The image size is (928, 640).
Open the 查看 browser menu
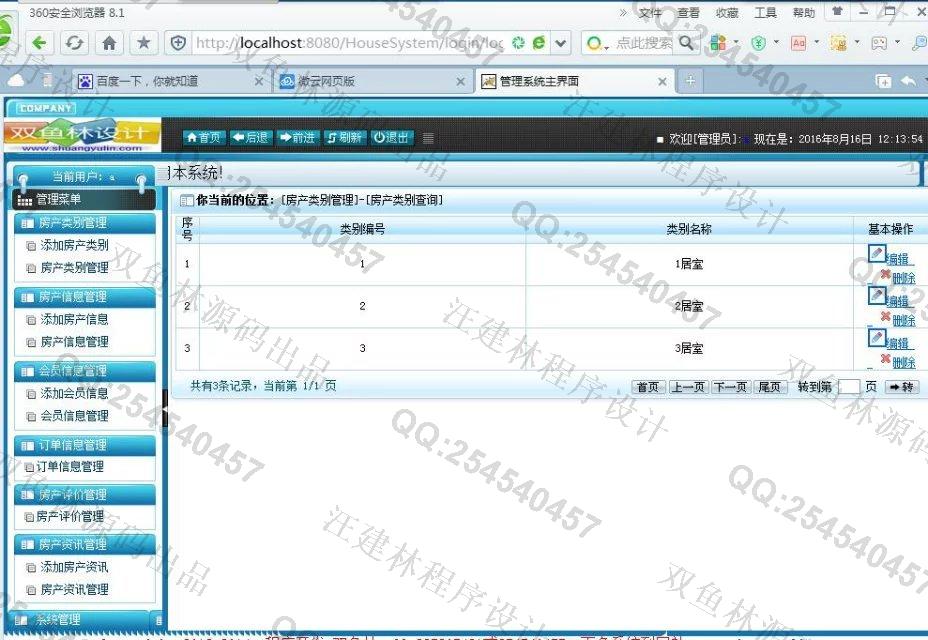[x=688, y=12]
